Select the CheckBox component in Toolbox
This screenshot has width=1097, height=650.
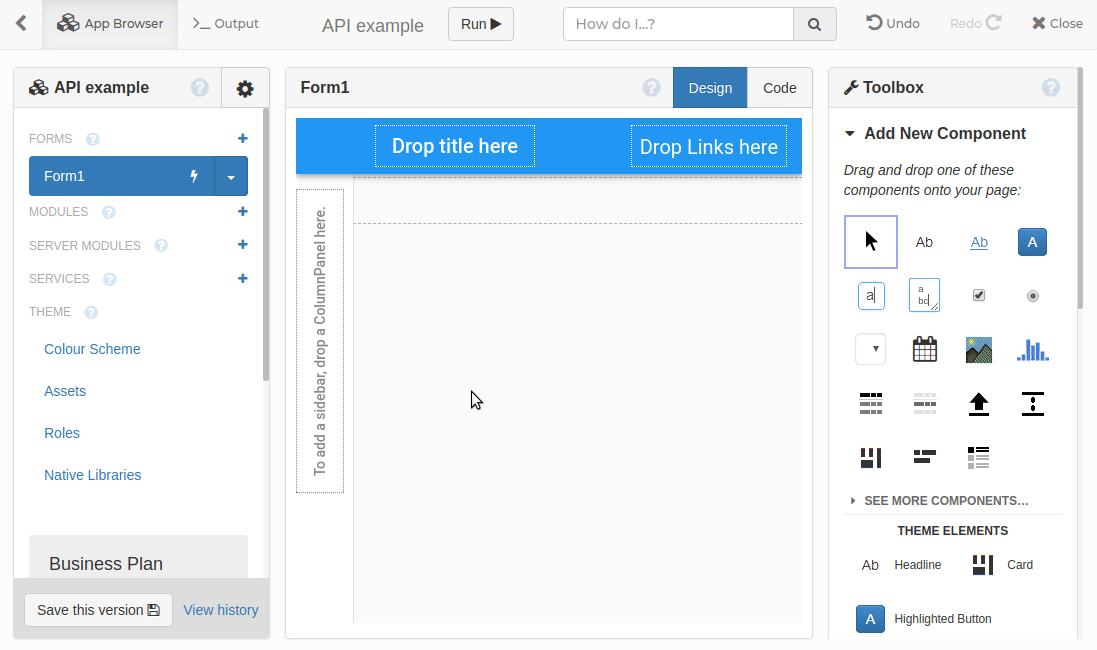(x=979, y=295)
